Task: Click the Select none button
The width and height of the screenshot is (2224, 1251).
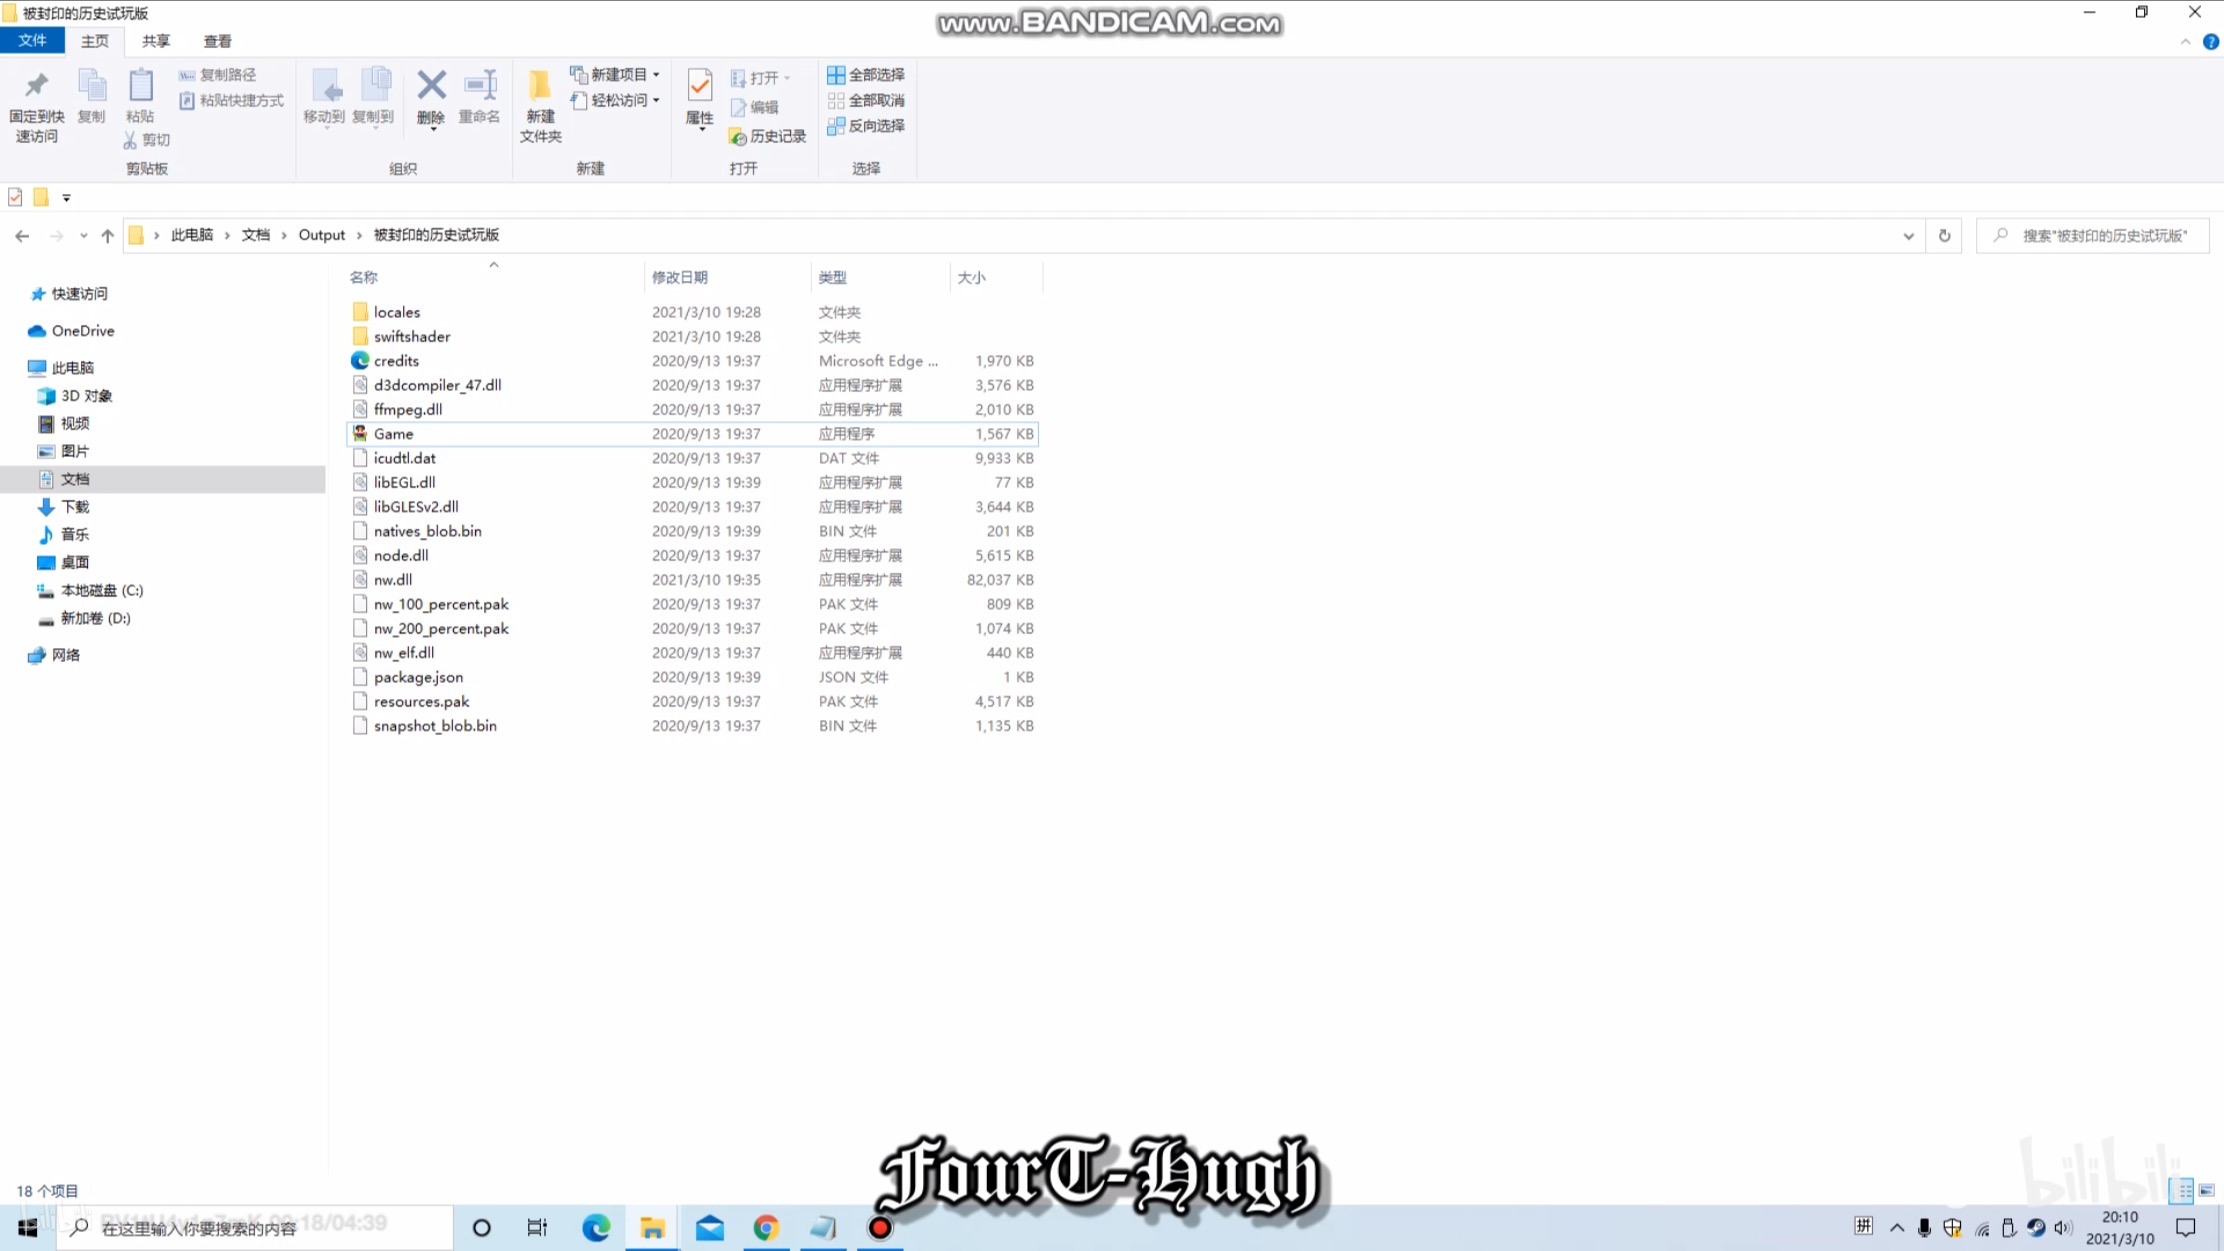Action: click(866, 100)
